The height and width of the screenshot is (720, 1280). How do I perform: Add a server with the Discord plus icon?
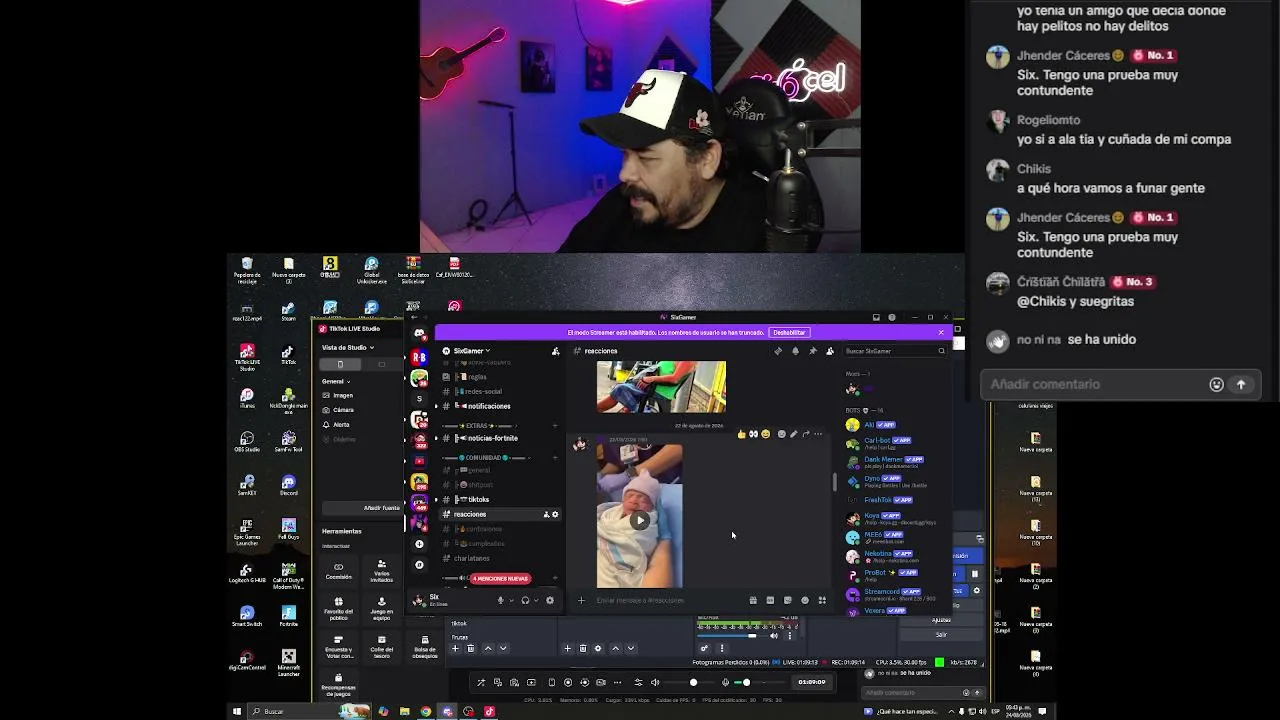coord(419,544)
